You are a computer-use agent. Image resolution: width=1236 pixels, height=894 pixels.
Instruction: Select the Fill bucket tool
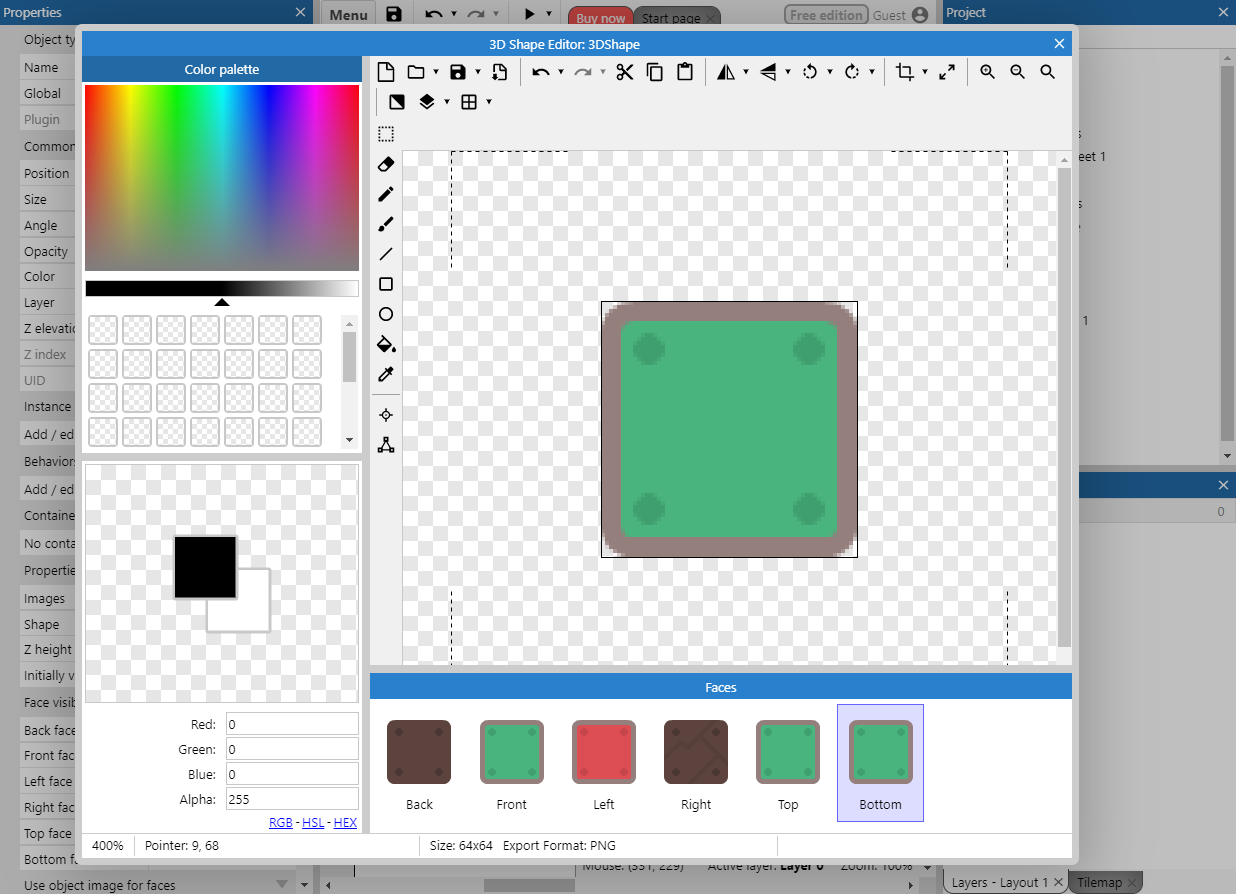(386, 344)
